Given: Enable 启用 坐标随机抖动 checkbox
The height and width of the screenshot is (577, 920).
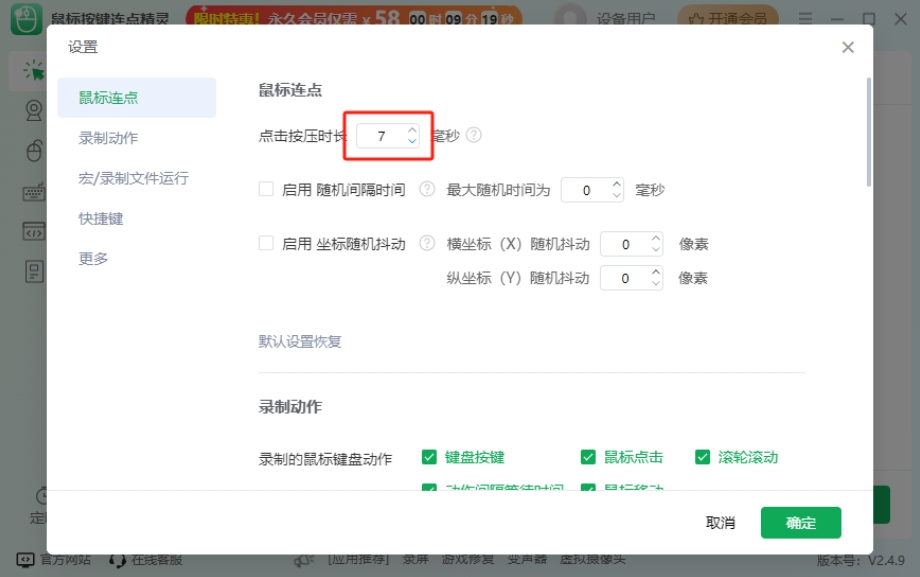Looking at the screenshot, I should (266, 243).
